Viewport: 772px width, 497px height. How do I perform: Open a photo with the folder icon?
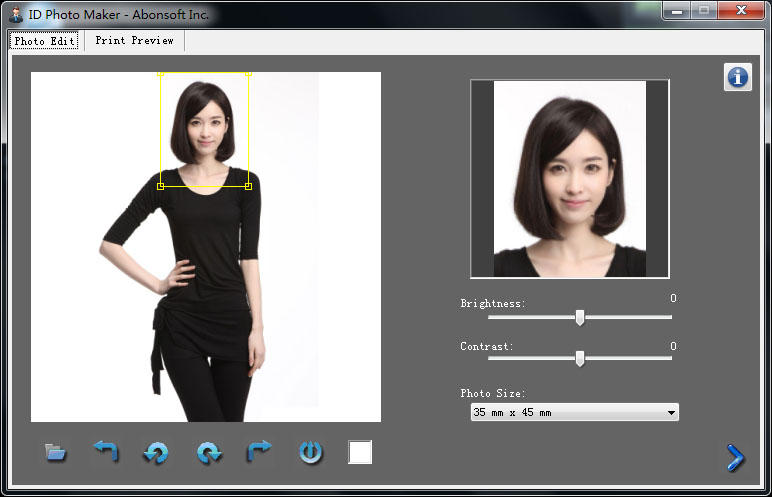55,452
